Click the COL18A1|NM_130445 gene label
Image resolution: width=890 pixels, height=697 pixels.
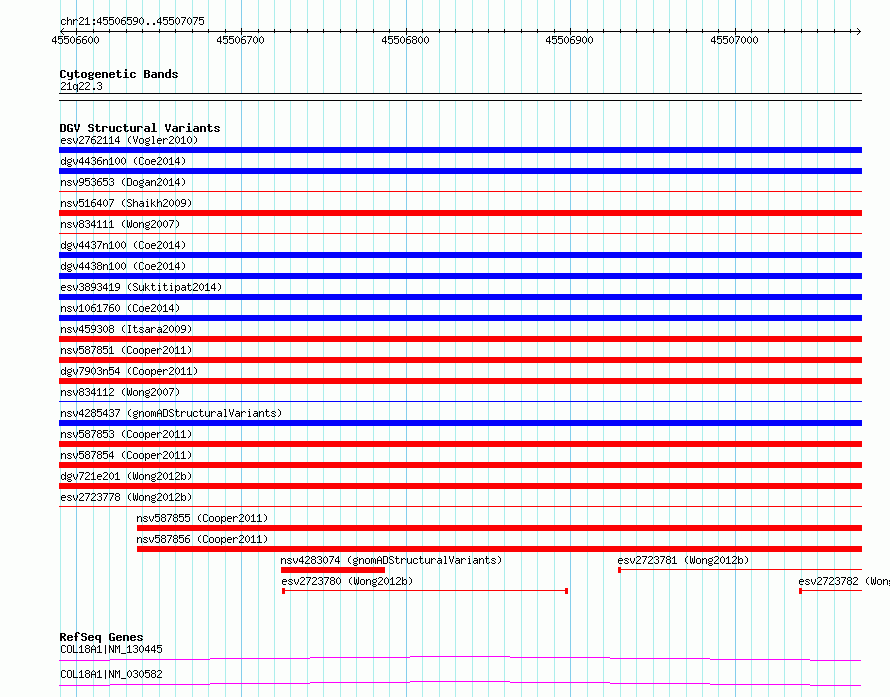click(x=111, y=649)
